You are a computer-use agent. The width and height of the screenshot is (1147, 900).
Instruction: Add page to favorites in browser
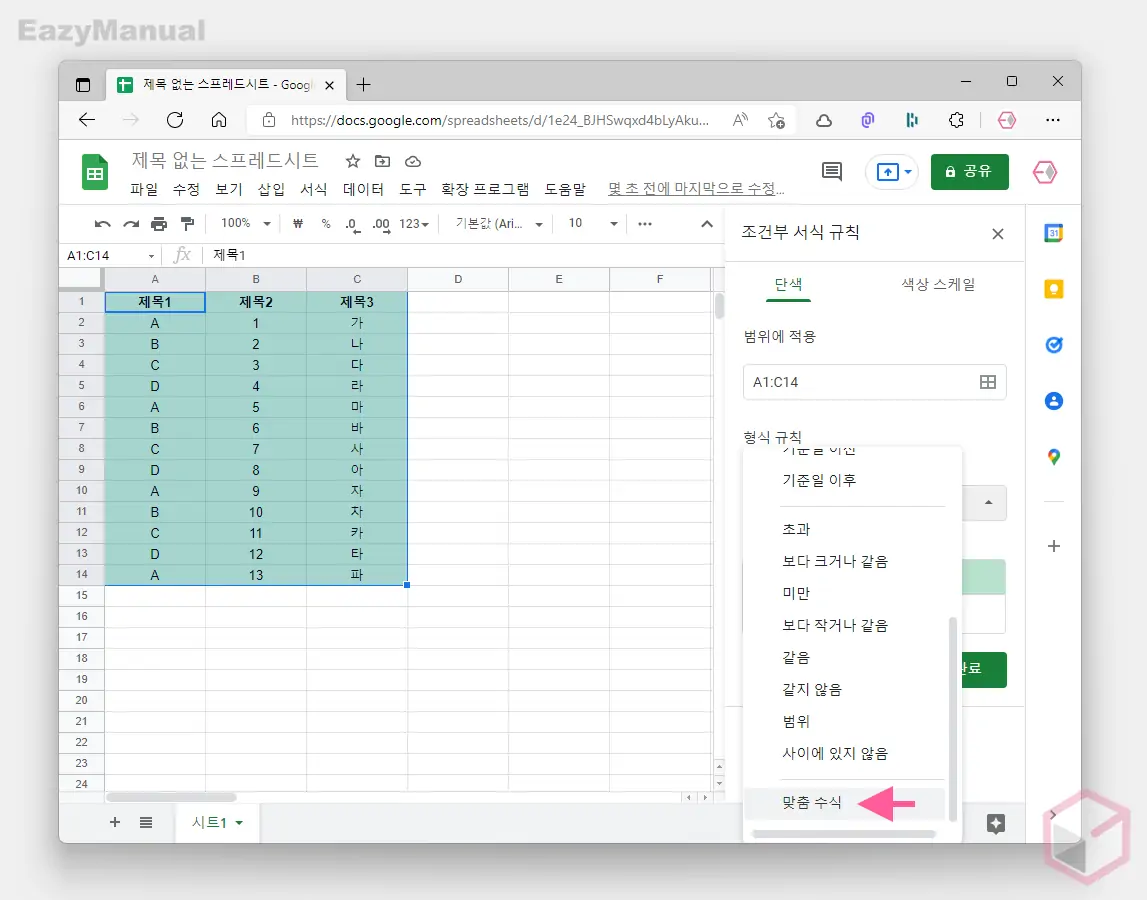(776, 120)
